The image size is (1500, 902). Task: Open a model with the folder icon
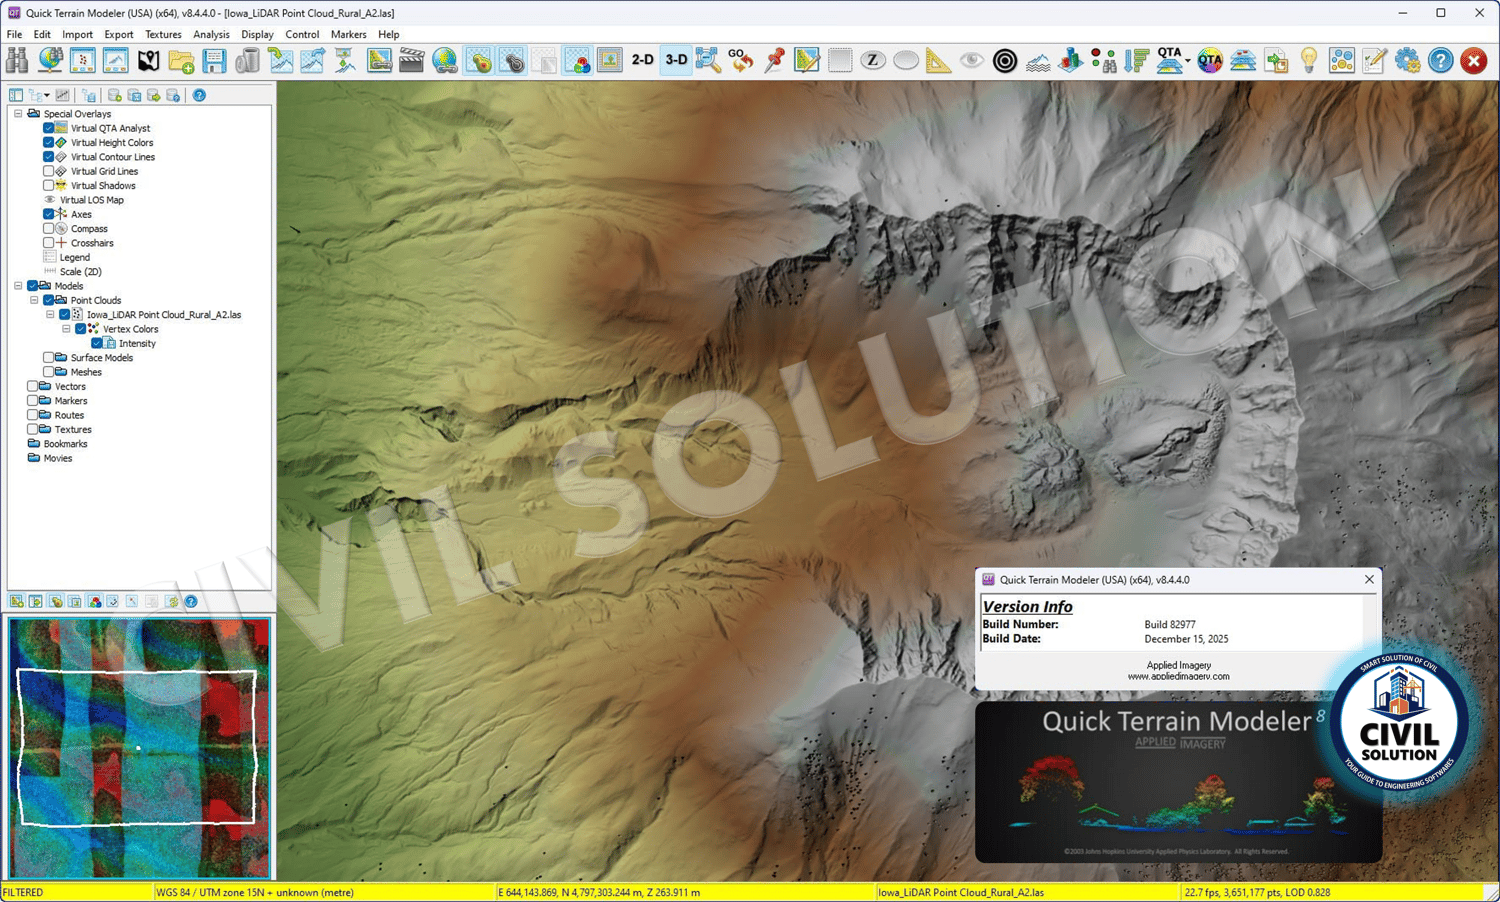[x=181, y=61]
